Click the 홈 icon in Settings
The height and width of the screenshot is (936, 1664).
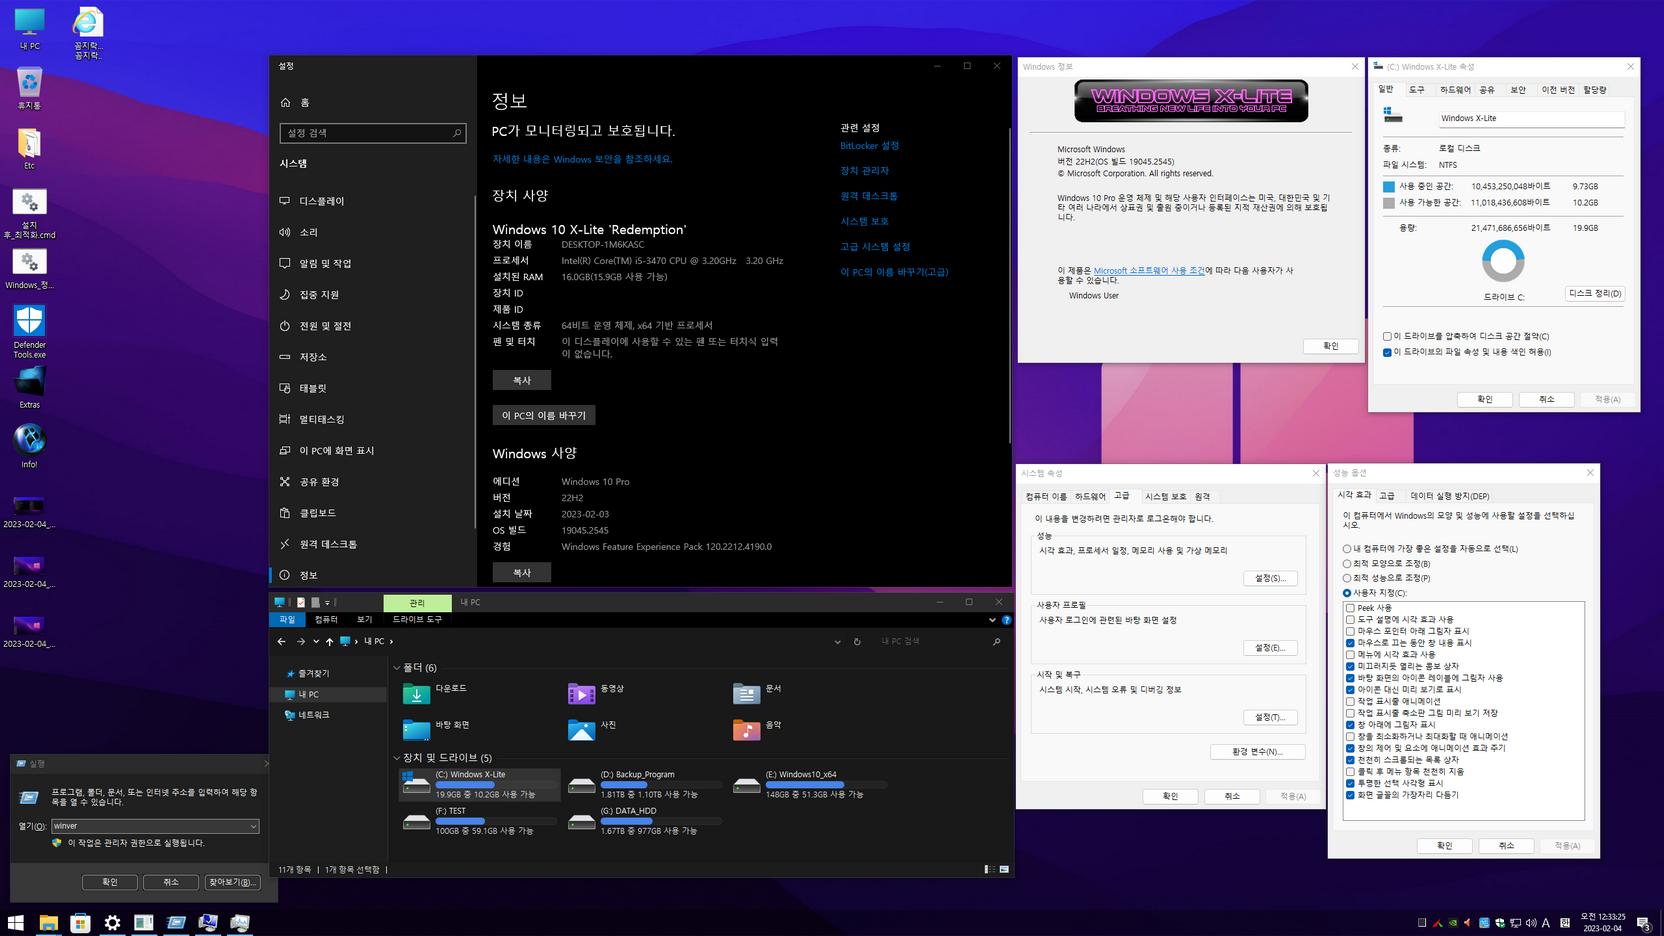(286, 103)
